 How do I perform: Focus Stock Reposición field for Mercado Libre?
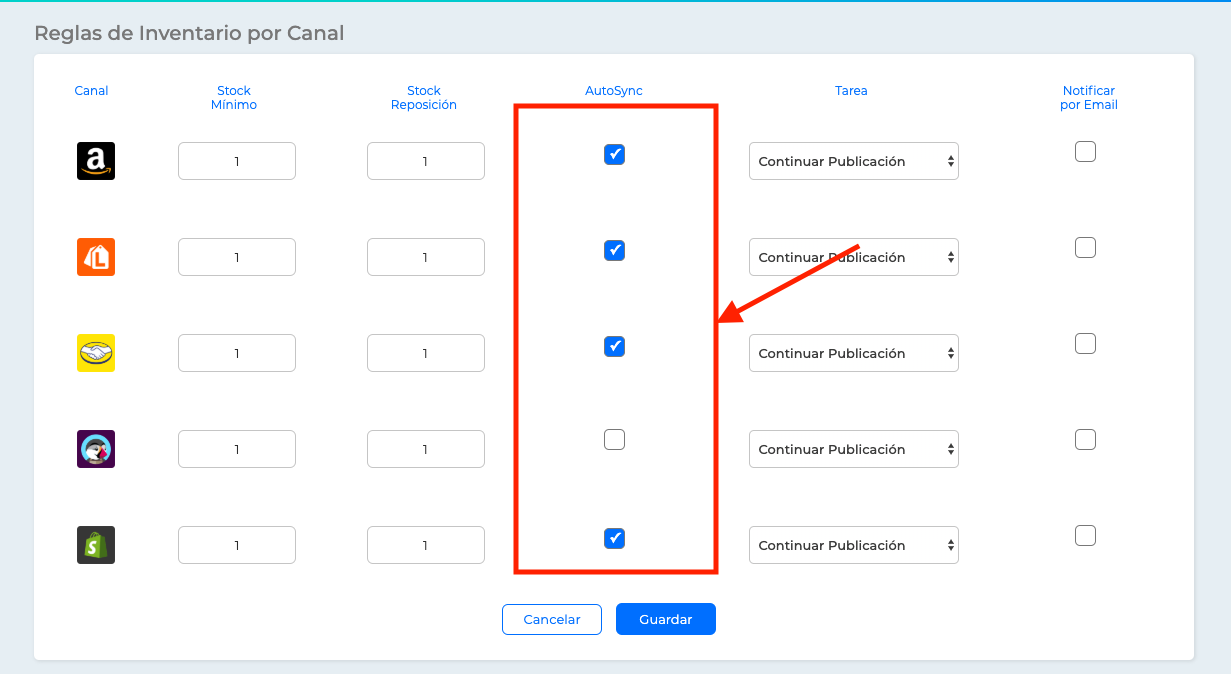426,353
